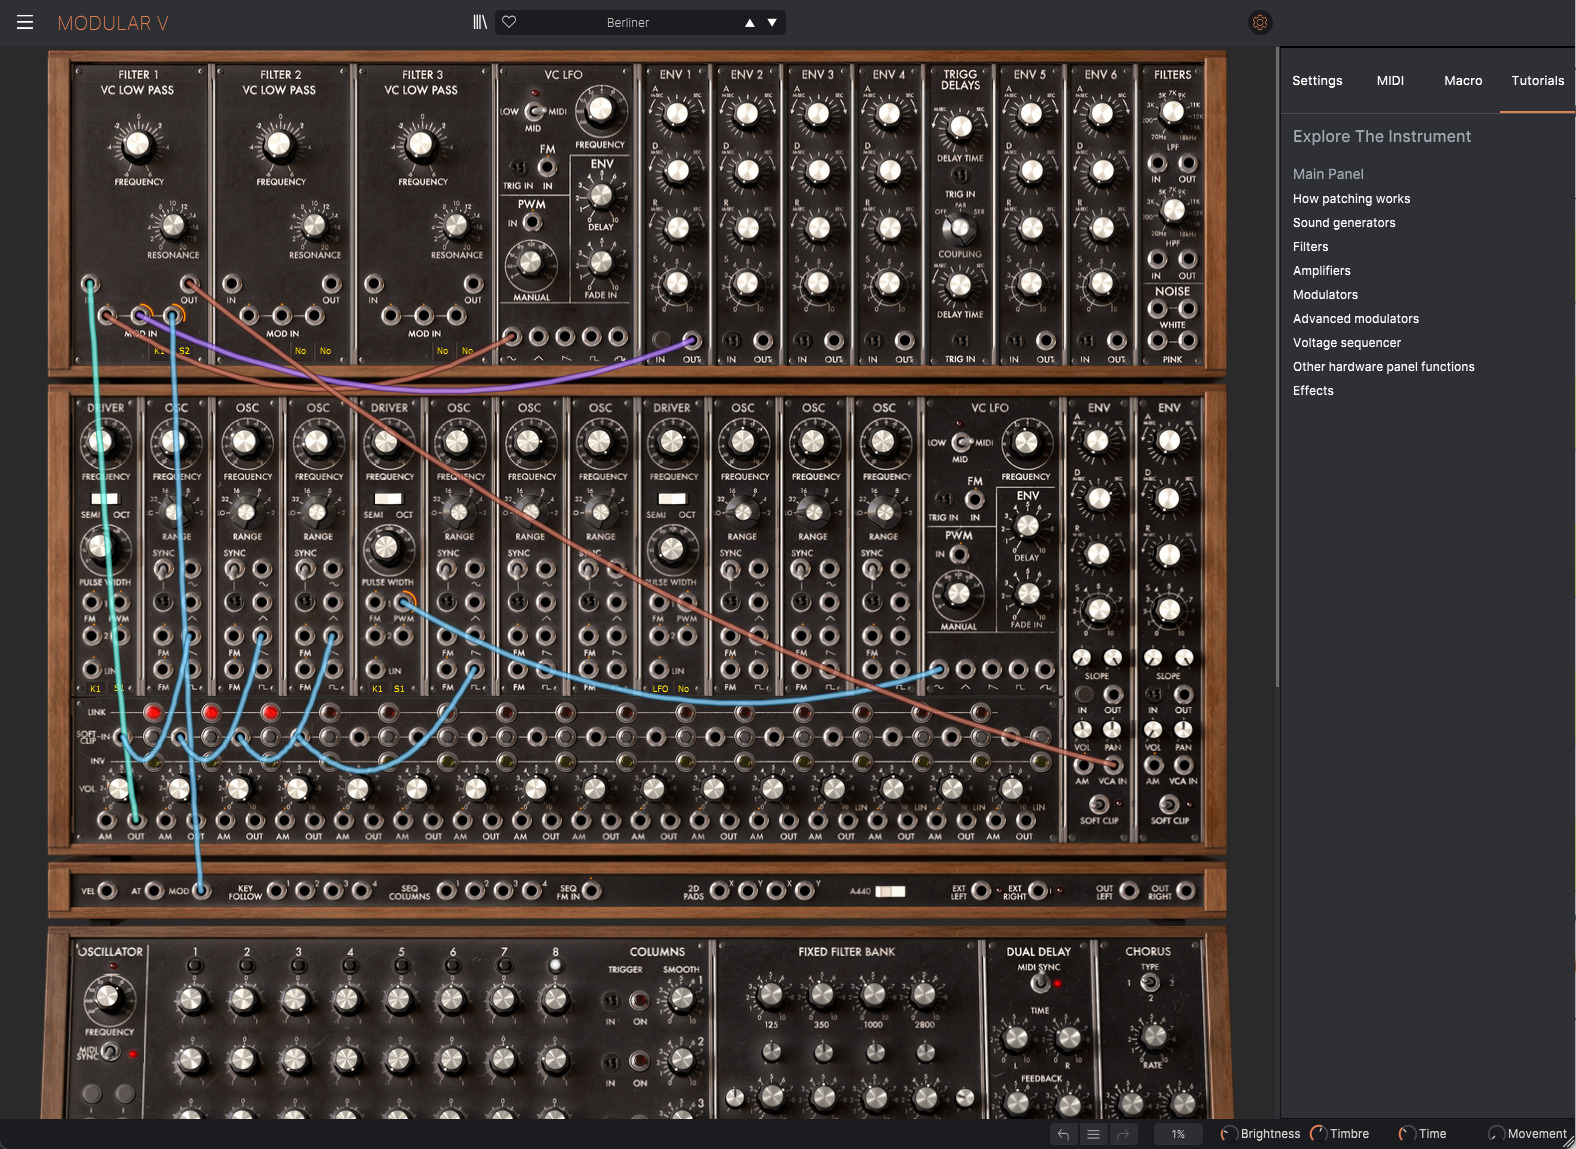The height and width of the screenshot is (1149, 1576).
Task: Open the main hamburger menu
Action: click(x=25, y=22)
